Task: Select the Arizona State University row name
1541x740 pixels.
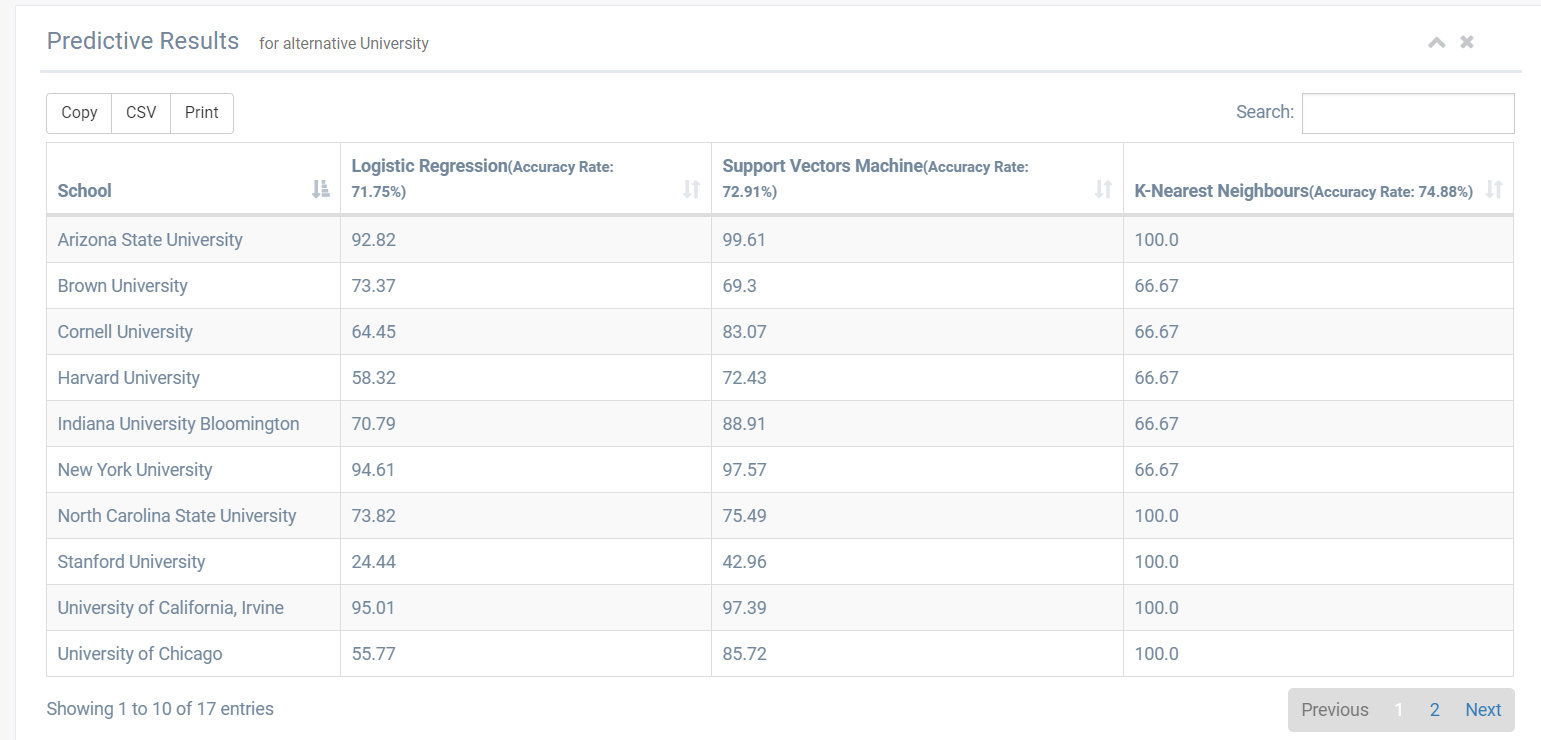Action: pyautogui.click(x=150, y=240)
